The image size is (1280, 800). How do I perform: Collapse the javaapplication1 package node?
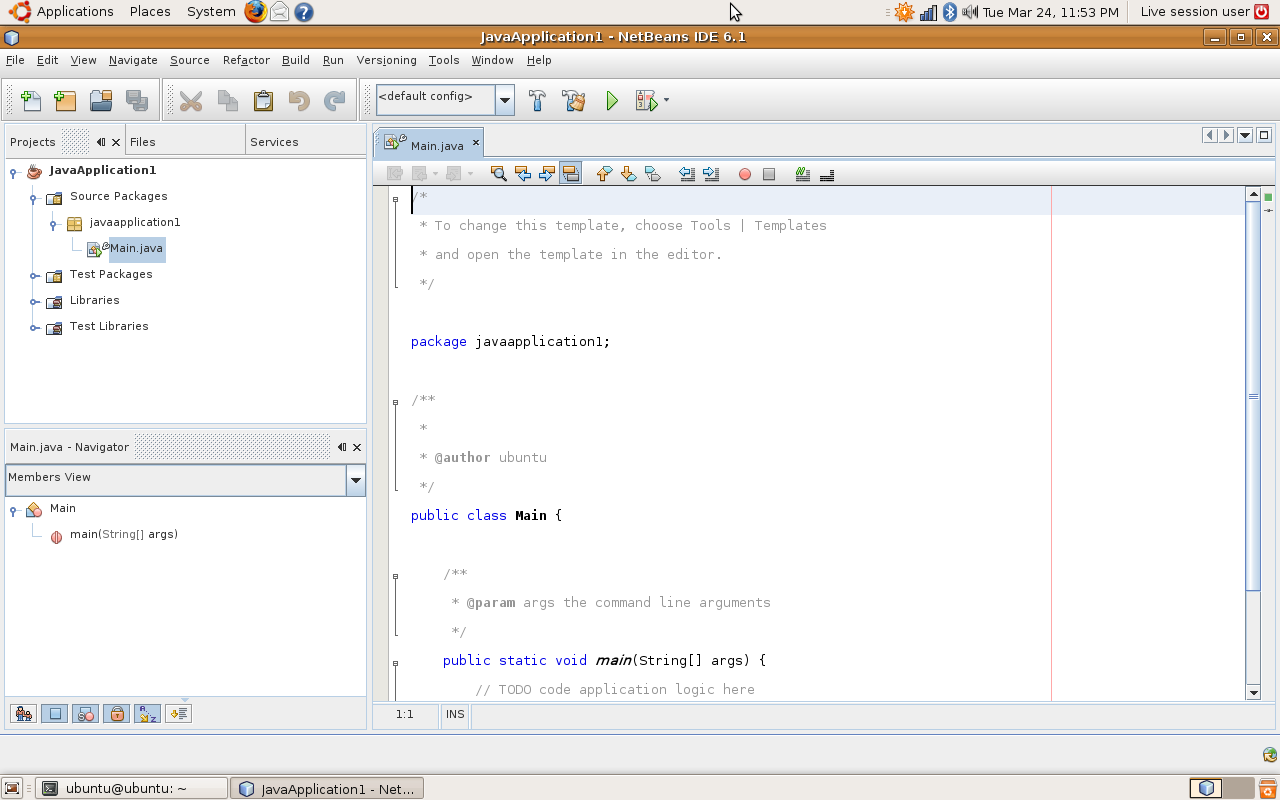pyautogui.click(x=54, y=224)
